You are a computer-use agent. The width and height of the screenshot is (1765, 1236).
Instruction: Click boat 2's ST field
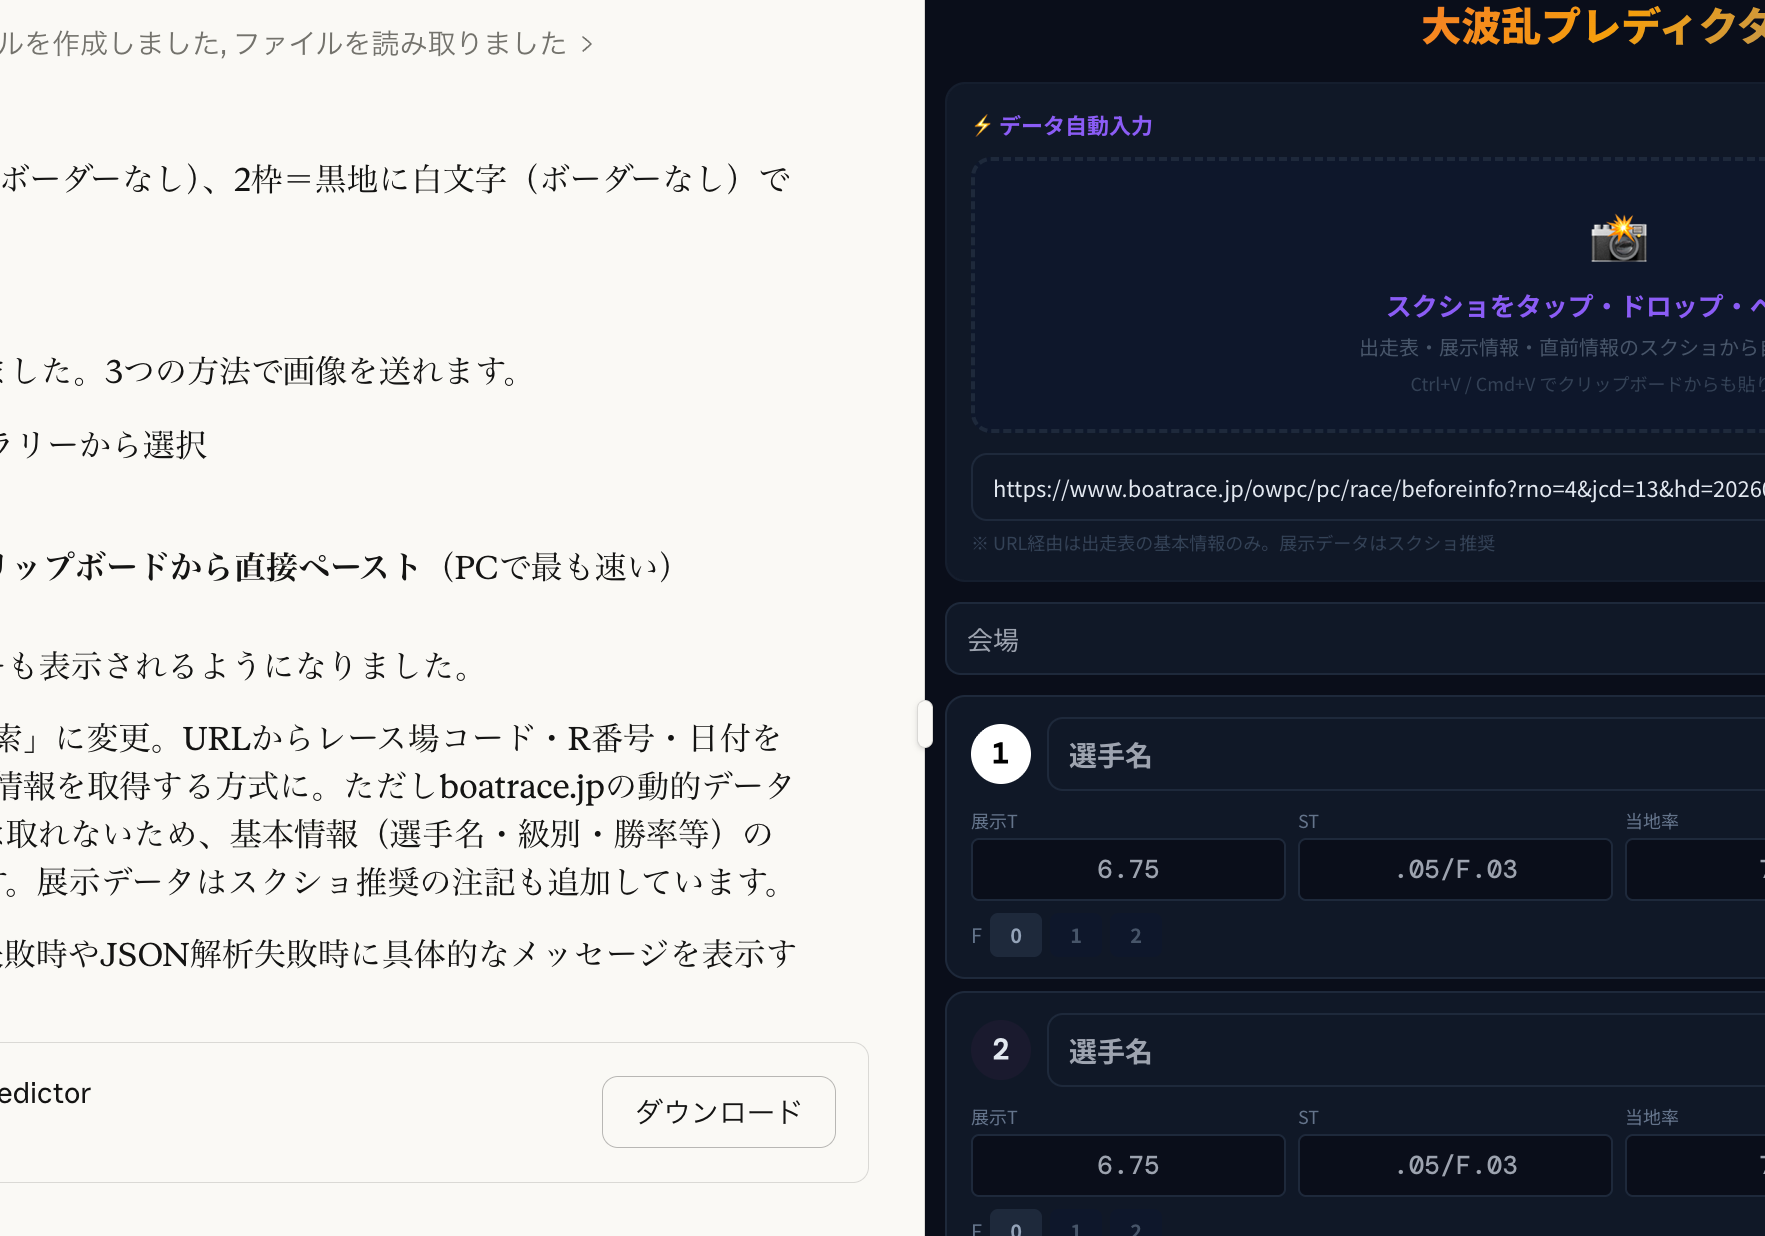(x=1455, y=1166)
